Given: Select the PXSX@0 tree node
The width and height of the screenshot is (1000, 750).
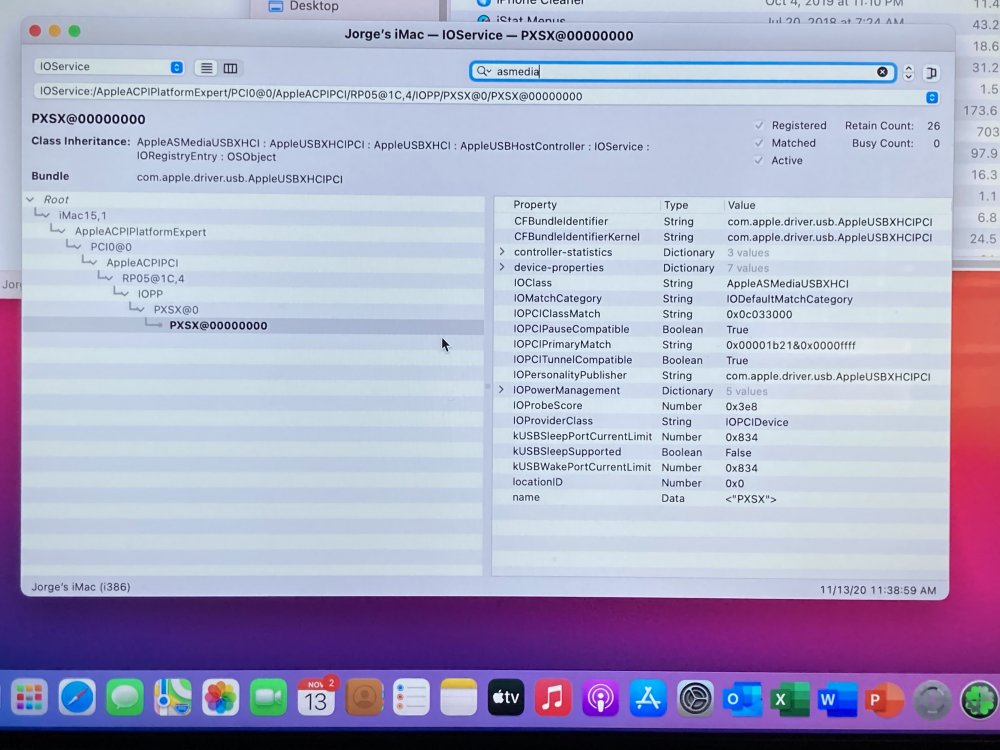Looking at the screenshot, I should click(x=176, y=309).
